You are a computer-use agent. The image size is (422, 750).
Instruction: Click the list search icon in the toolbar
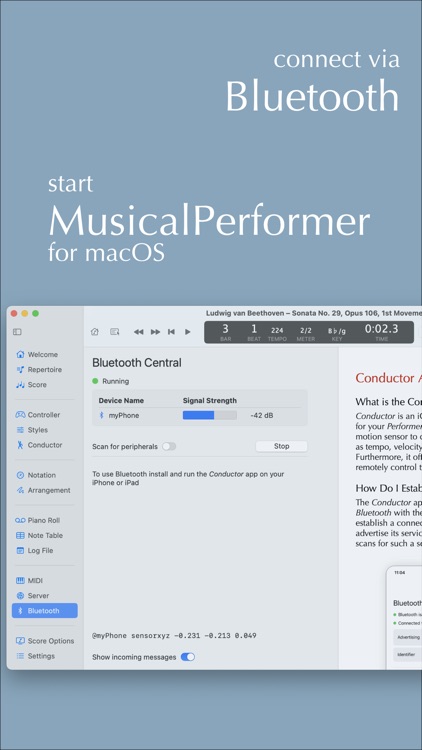(115, 331)
